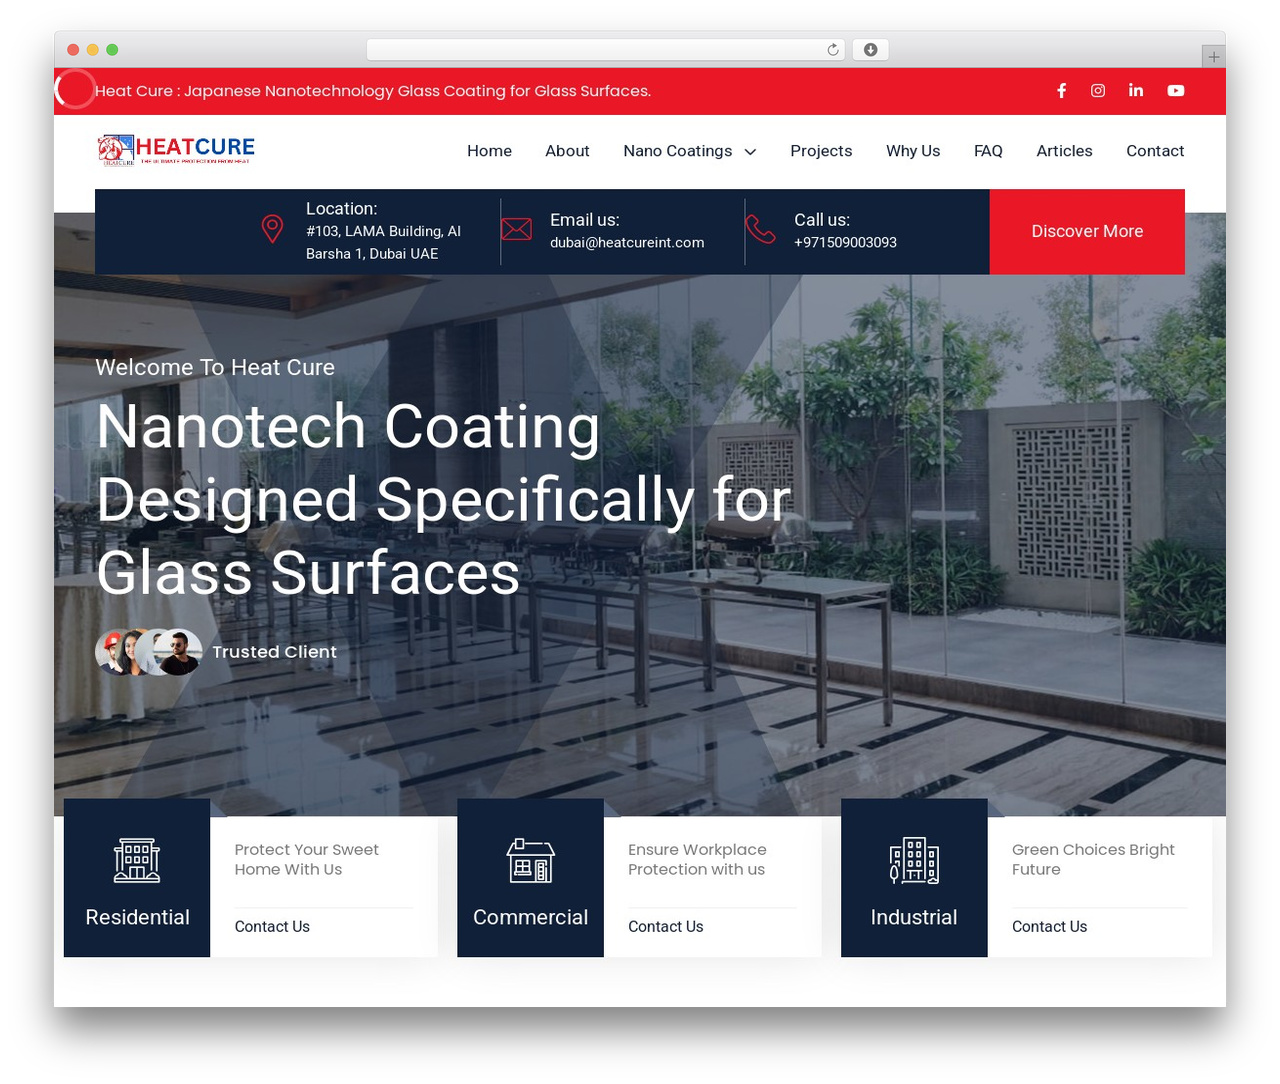Viewport: 1280px width, 1084px height.
Task: Open the Facebook social icon
Action: click(x=1061, y=90)
